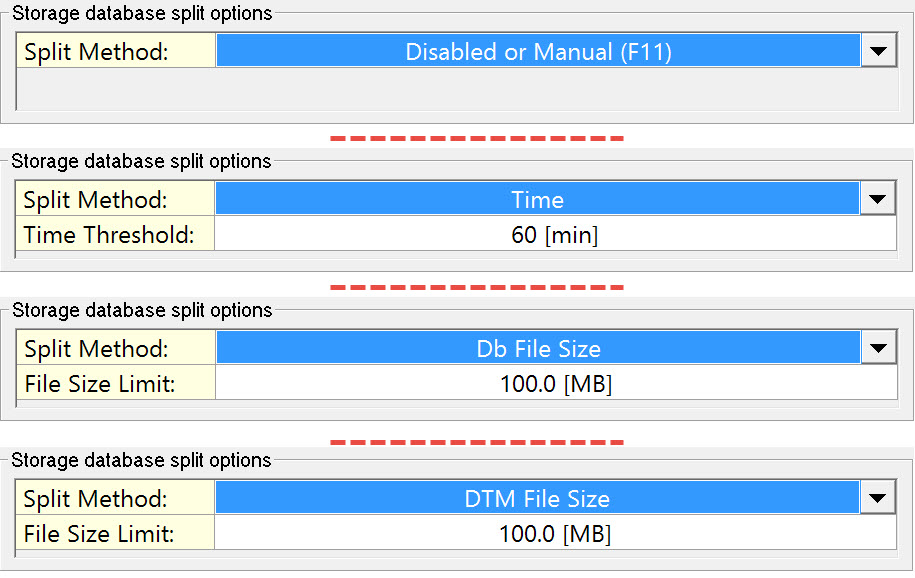Viewport: 915px width, 578px height.
Task: Expand the dropdown arrow next to Time method
Action: tap(878, 199)
